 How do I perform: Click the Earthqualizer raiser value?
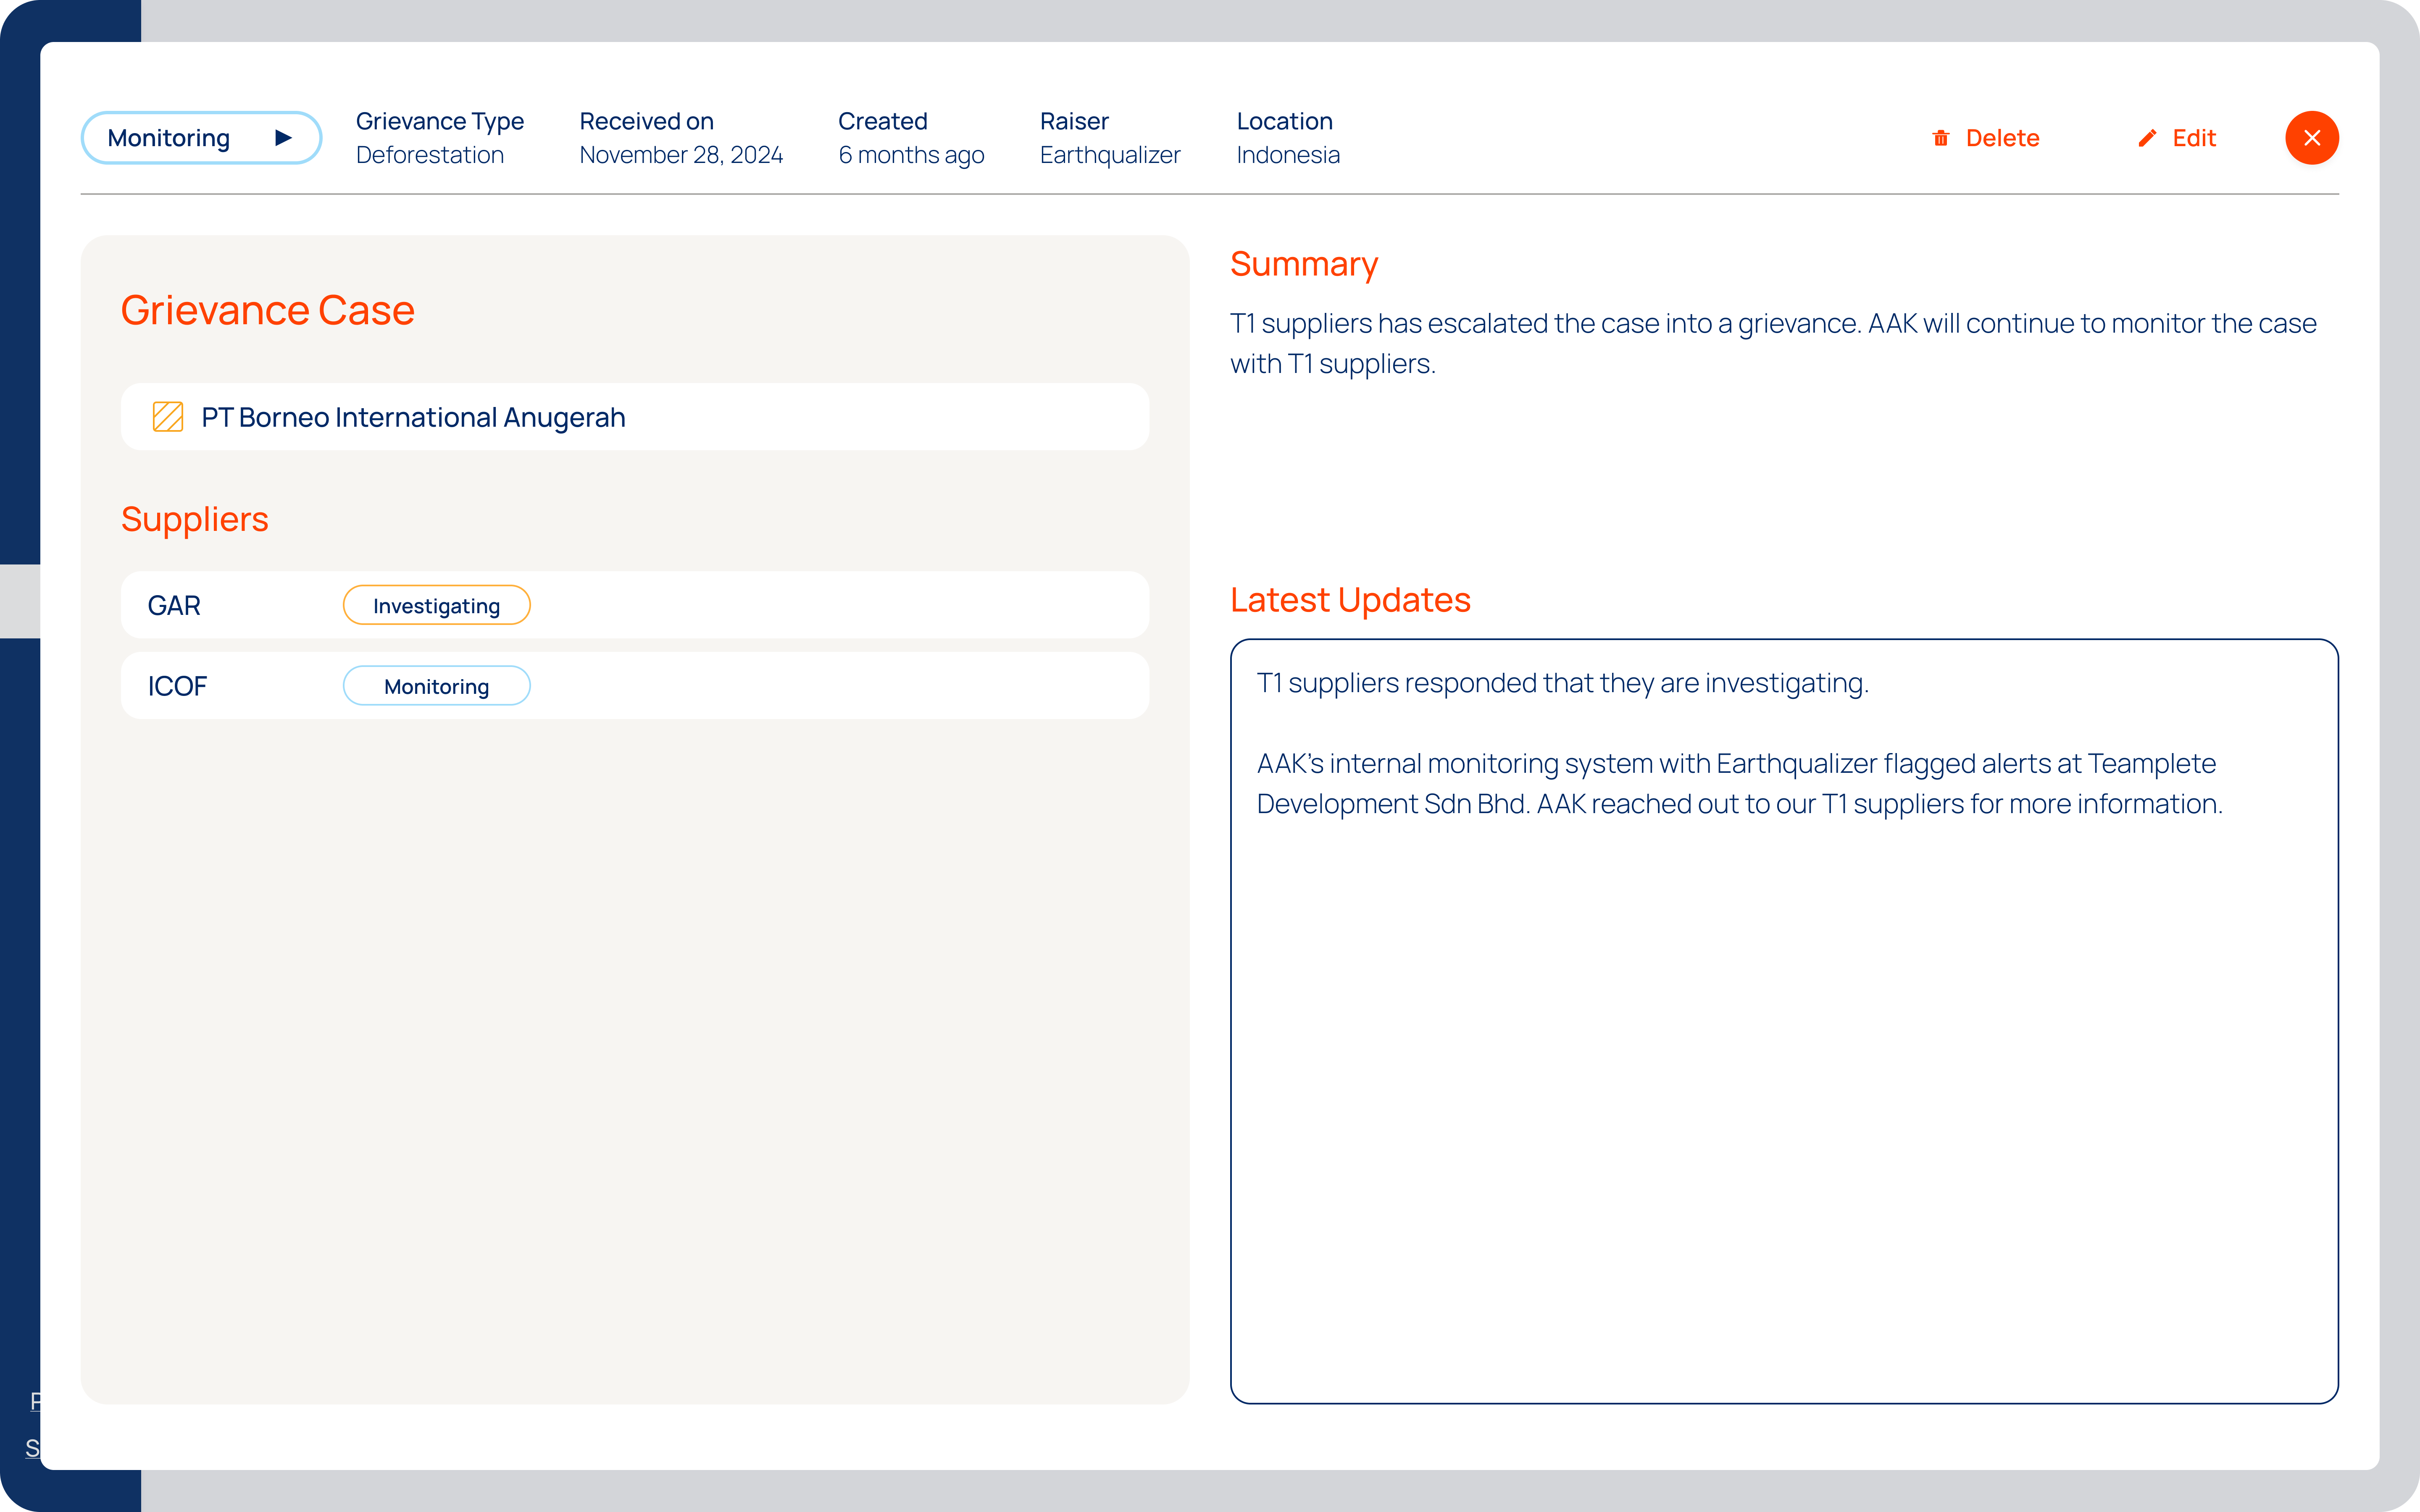[x=1110, y=155]
